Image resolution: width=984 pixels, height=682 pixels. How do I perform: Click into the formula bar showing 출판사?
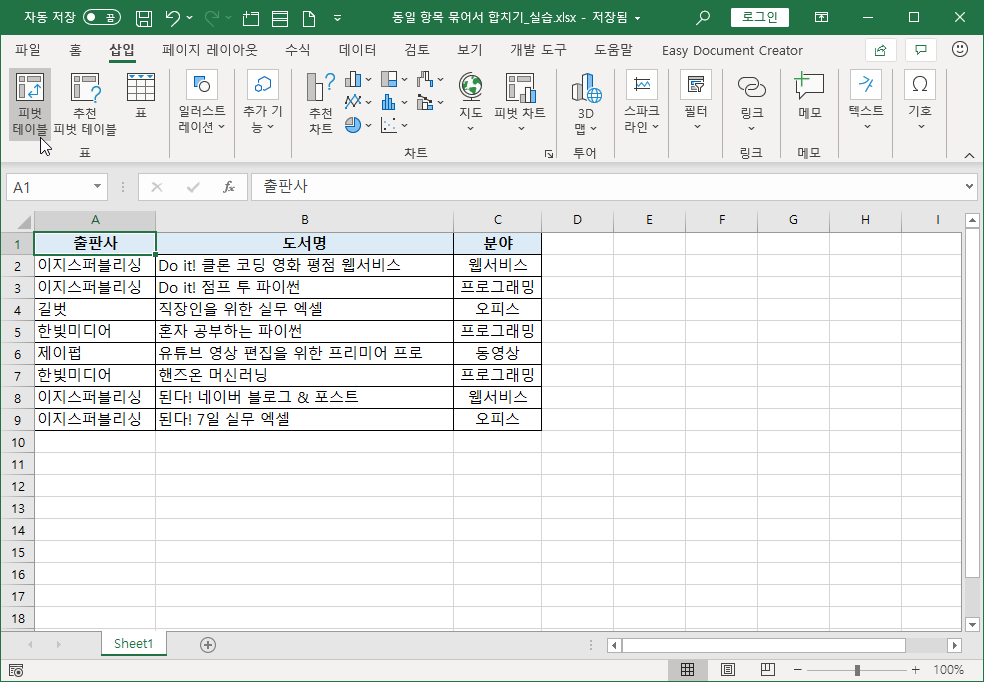(605, 186)
